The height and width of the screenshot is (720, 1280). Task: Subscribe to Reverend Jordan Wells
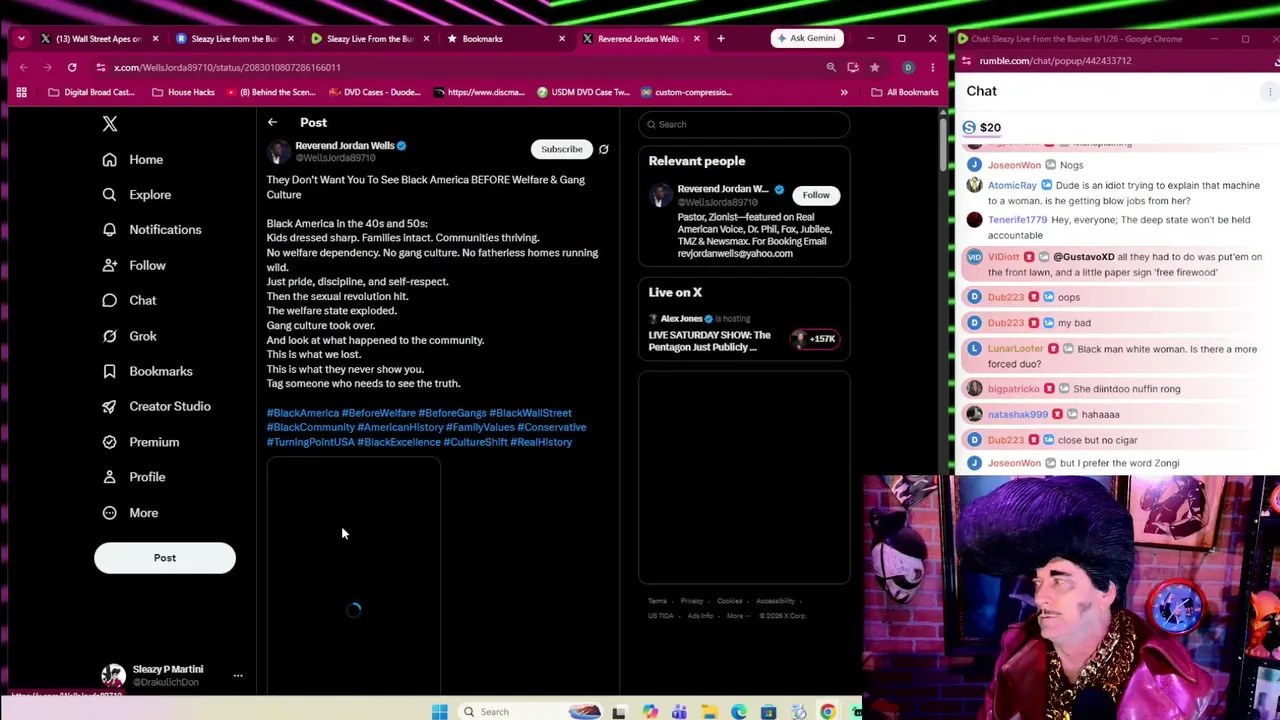click(561, 149)
